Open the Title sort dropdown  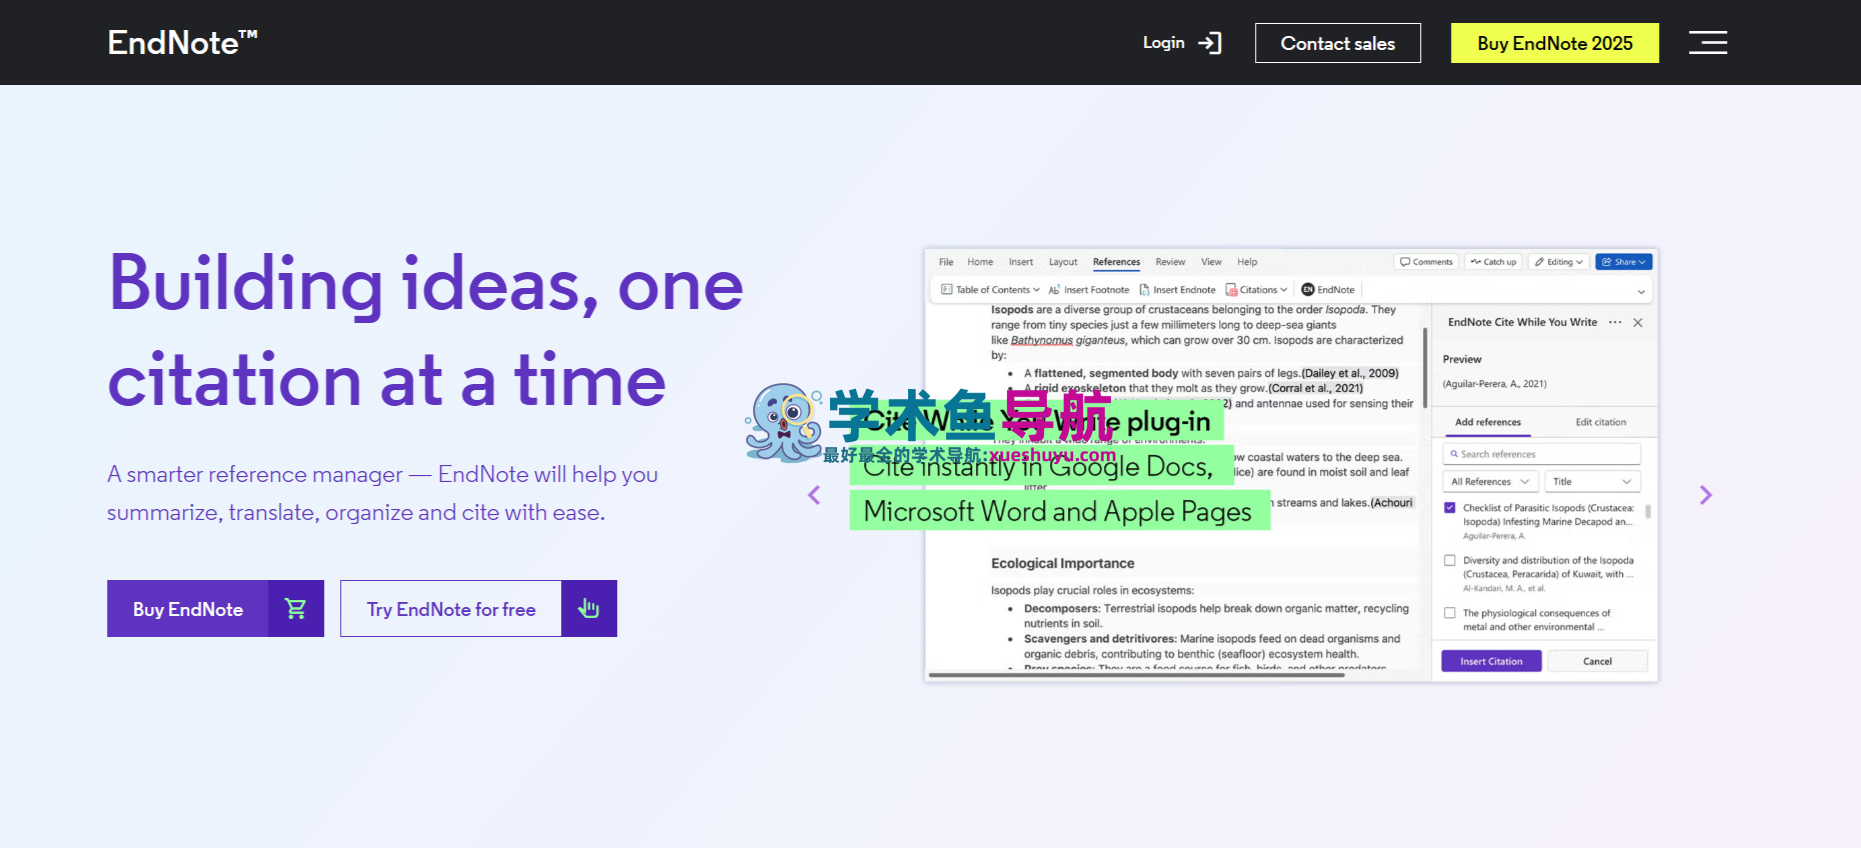1591,482
